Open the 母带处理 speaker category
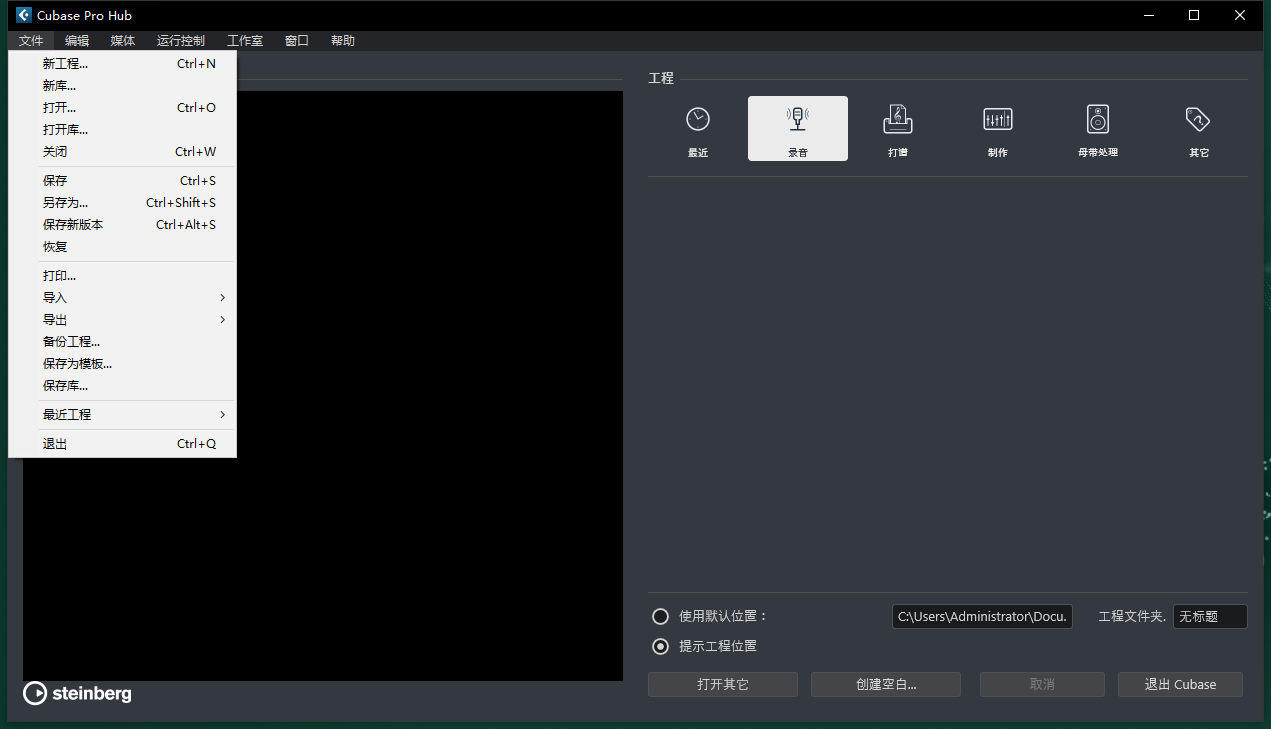This screenshot has height=729, width=1271. point(1098,129)
